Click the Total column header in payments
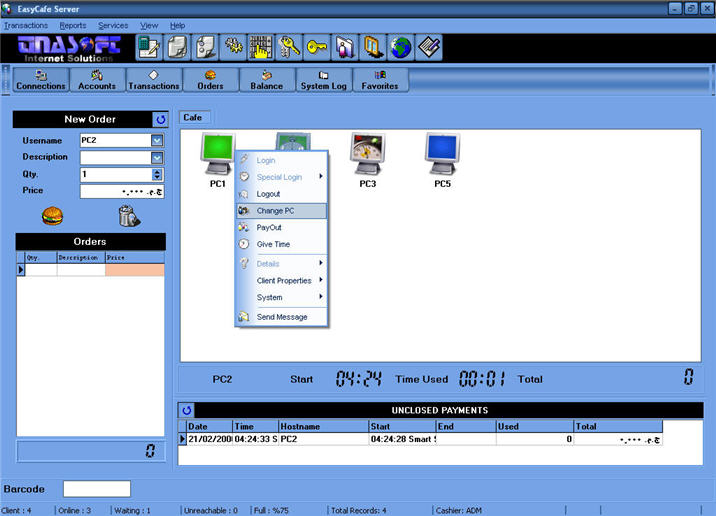The image size is (716, 516). click(x=618, y=426)
